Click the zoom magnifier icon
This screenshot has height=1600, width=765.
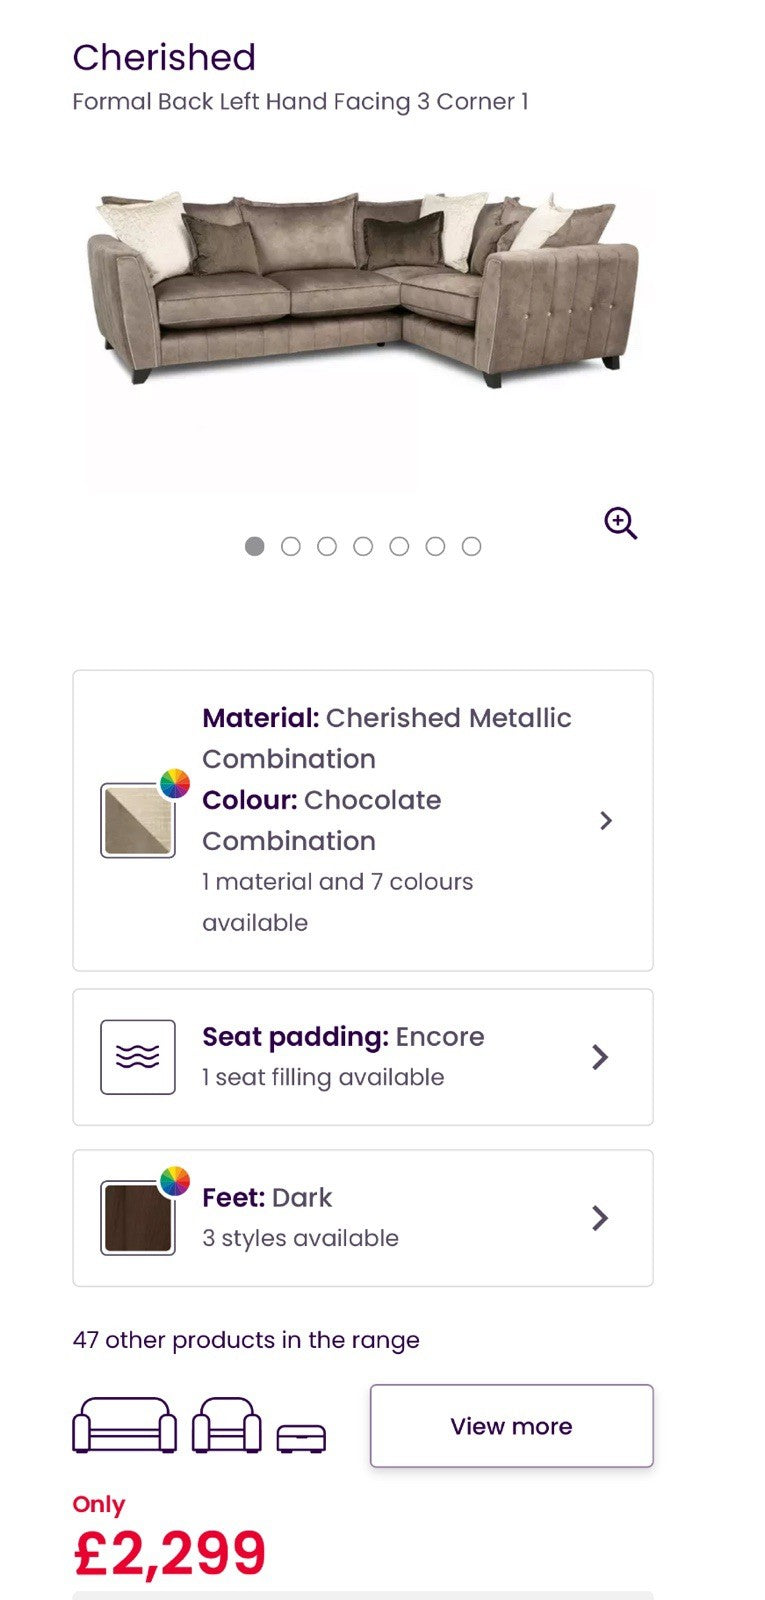pyautogui.click(x=620, y=523)
